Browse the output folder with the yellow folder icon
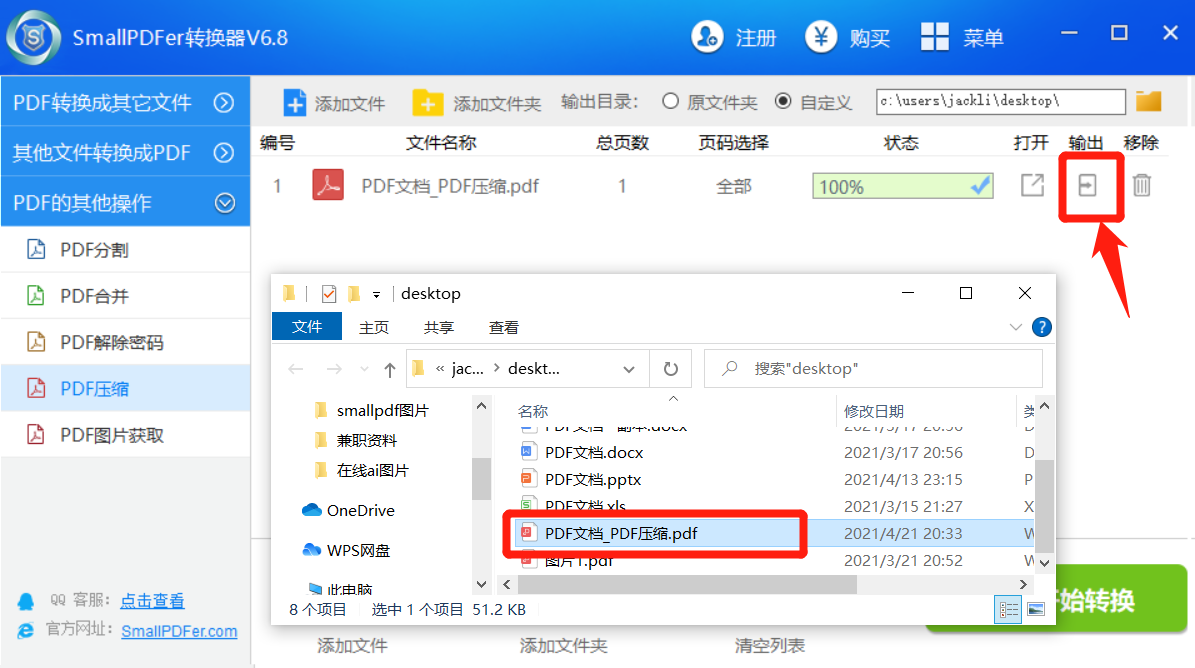The height and width of the screenshot is (668, 1195). click(1149, 101)
